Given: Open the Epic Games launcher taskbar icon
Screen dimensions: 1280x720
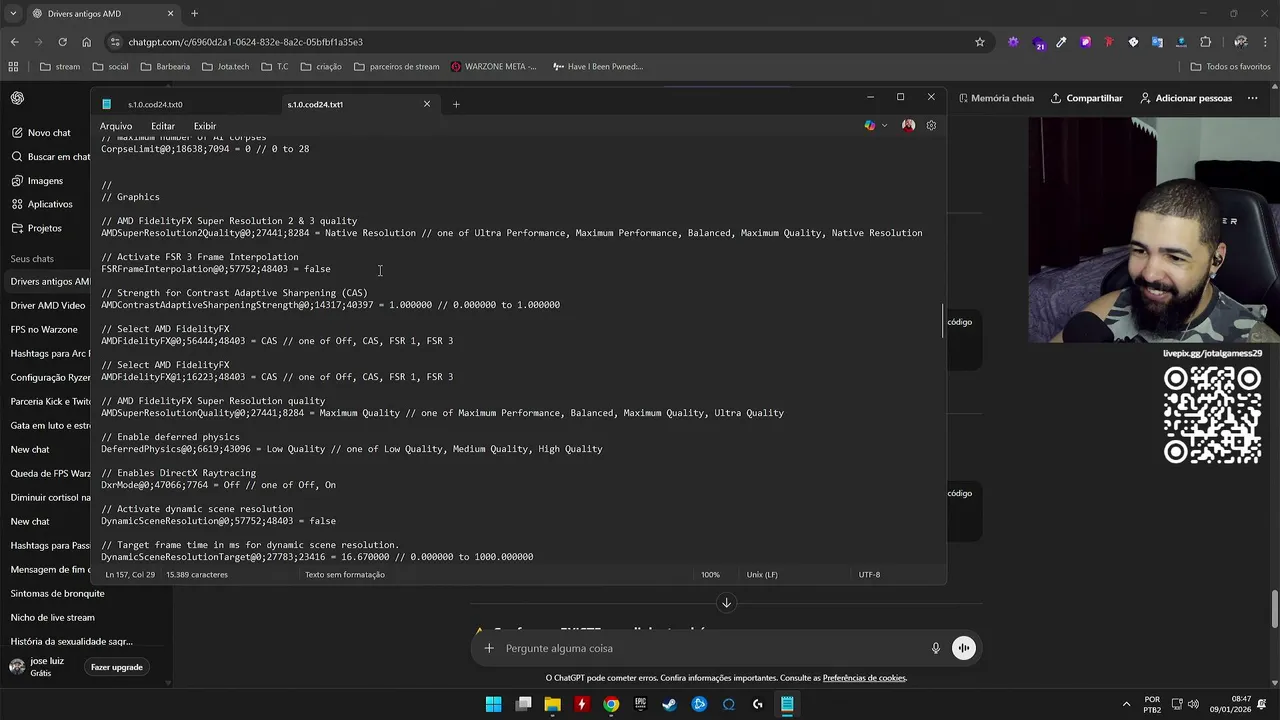Looking at the screenshot, I should (x=640, y=704).
